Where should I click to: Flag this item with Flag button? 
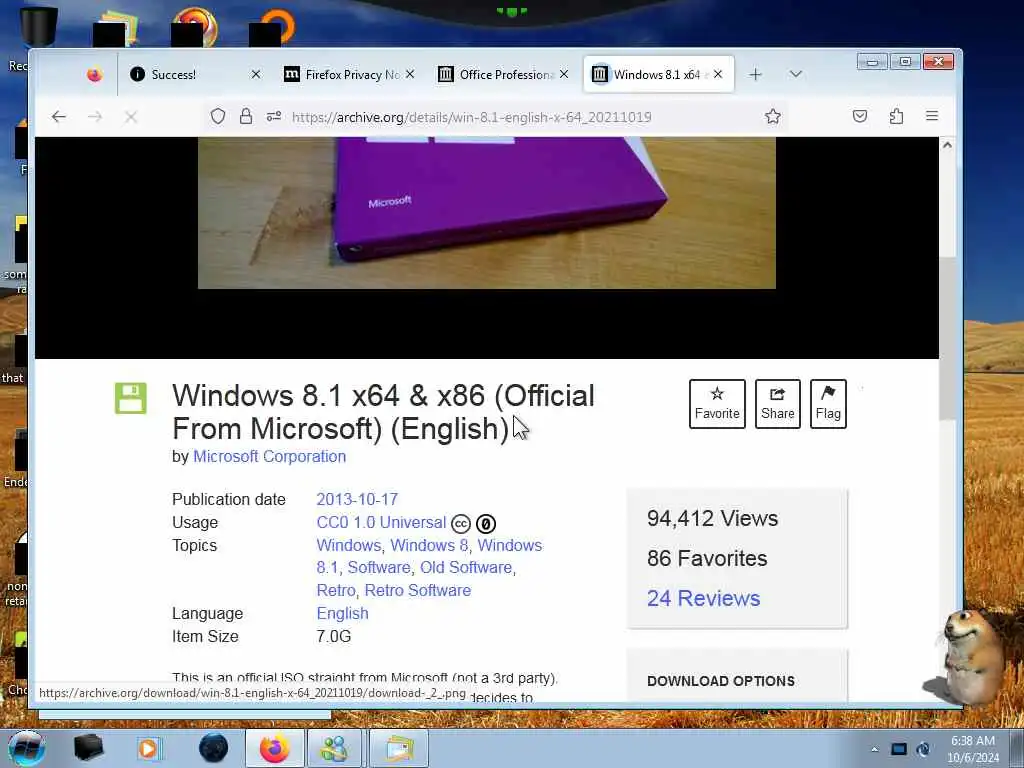[x=828, y=404]
